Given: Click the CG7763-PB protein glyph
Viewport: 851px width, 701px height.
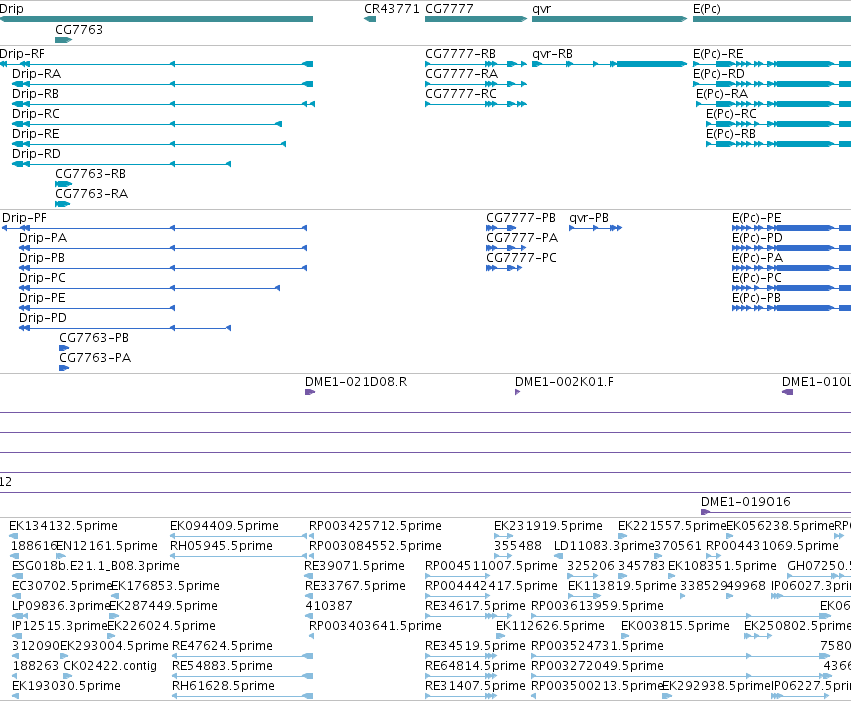Looking at the screenshot, I should (x=64, y=348).
